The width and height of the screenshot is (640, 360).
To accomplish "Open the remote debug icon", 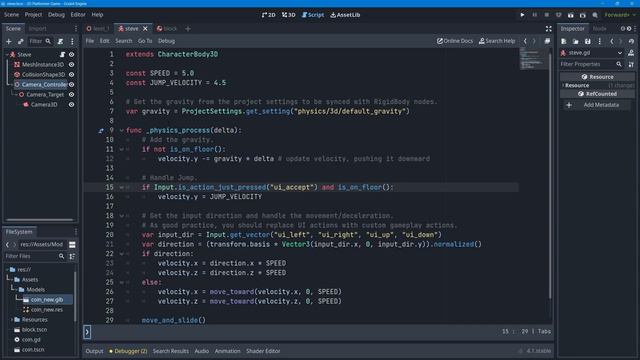I will [x=558, y=15].
